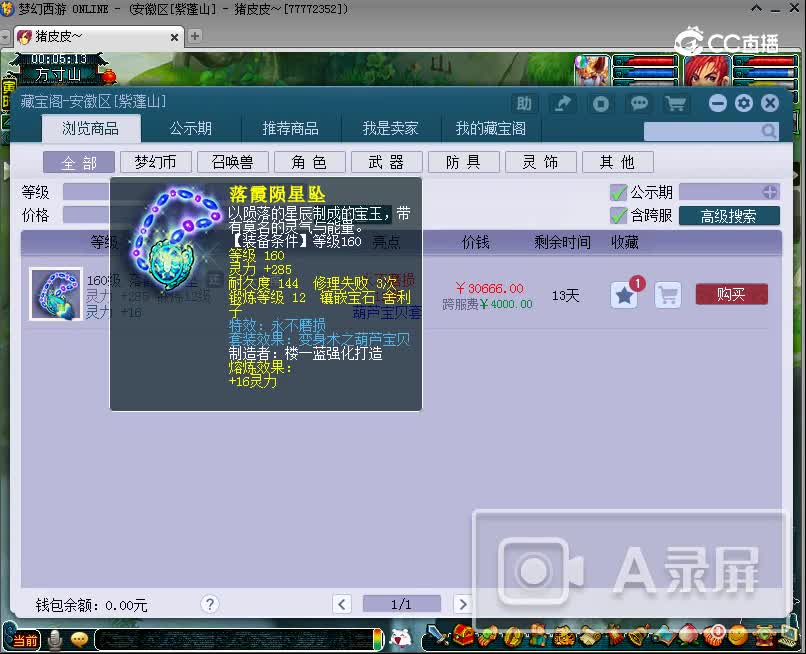Click the bell icon in bottom toolbar
806x654 pixels.
638,637
